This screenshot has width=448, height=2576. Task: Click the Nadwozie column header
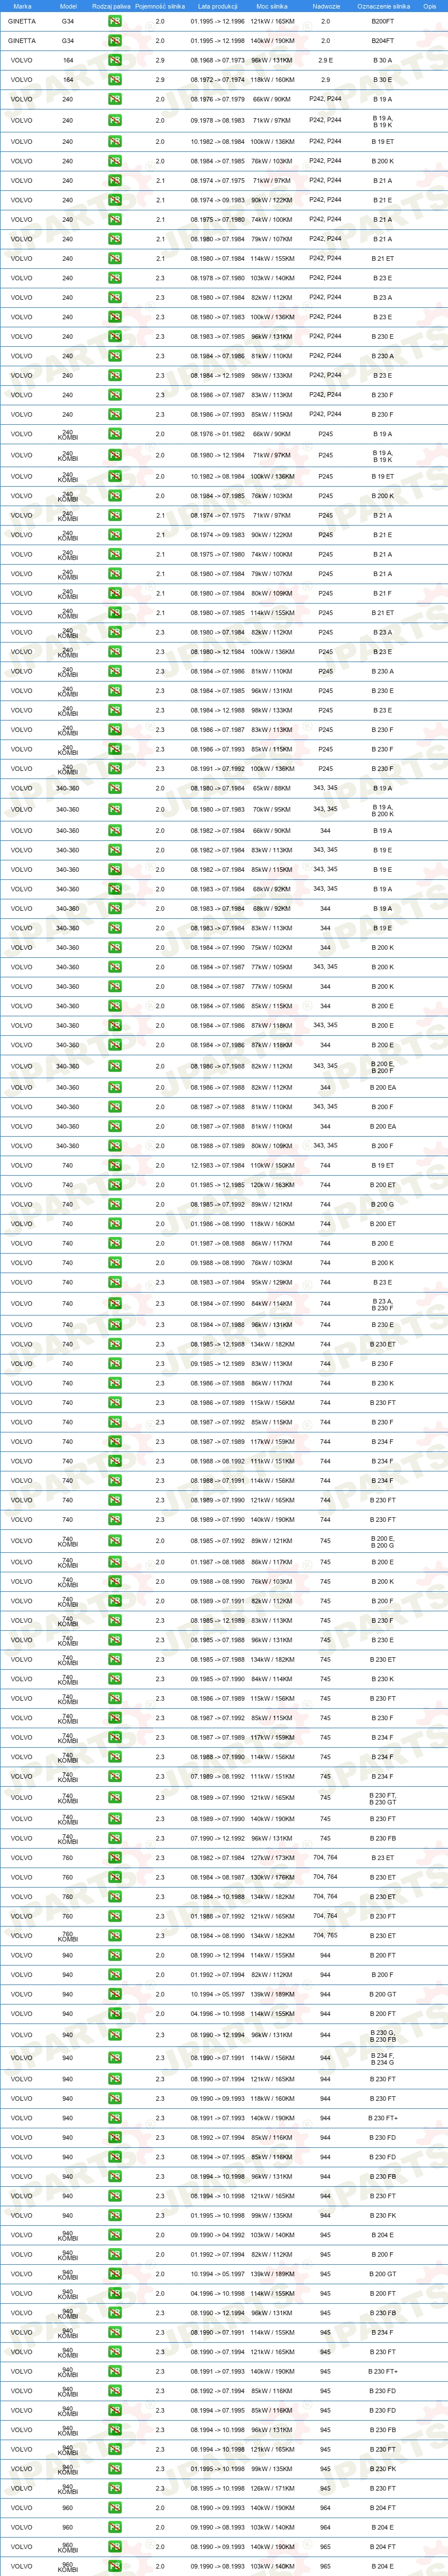[x=326, y=6]
